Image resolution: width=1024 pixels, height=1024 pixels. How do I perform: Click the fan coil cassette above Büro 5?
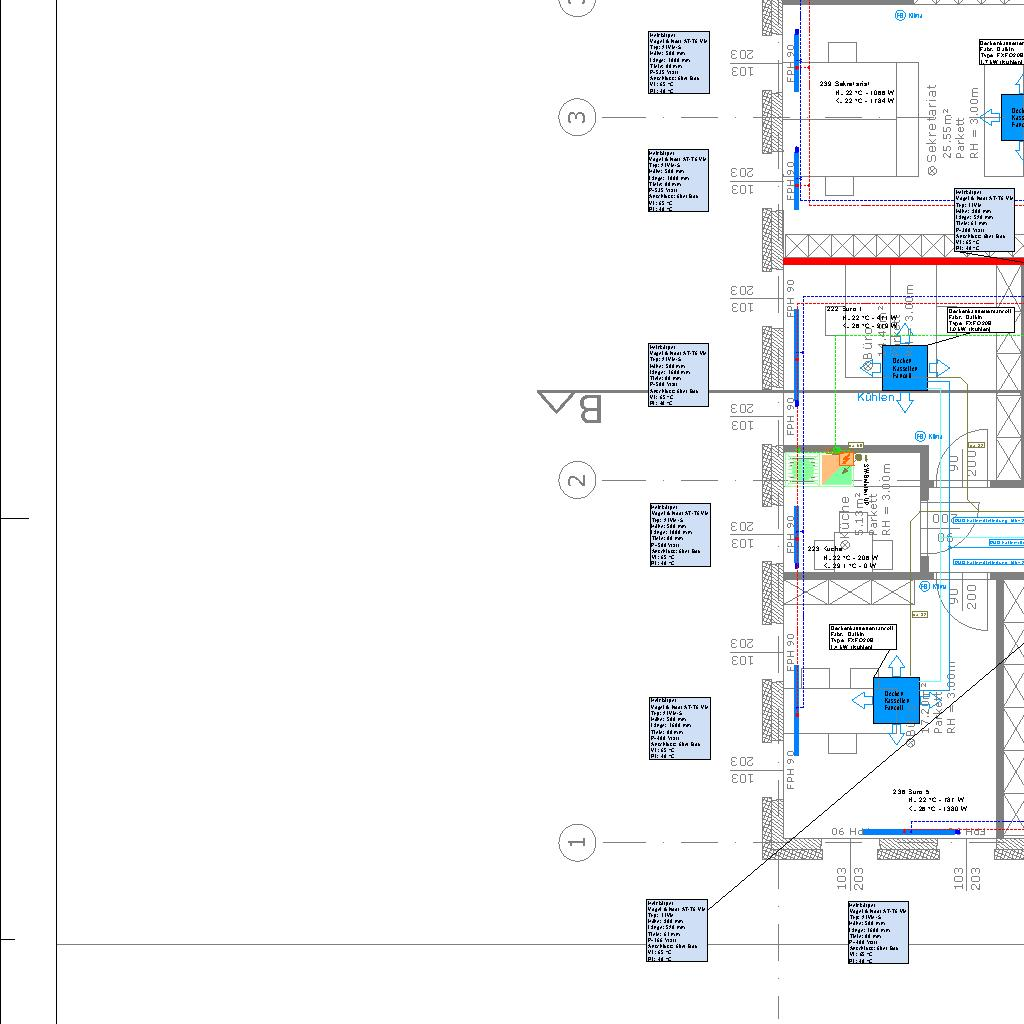[895, 700]
